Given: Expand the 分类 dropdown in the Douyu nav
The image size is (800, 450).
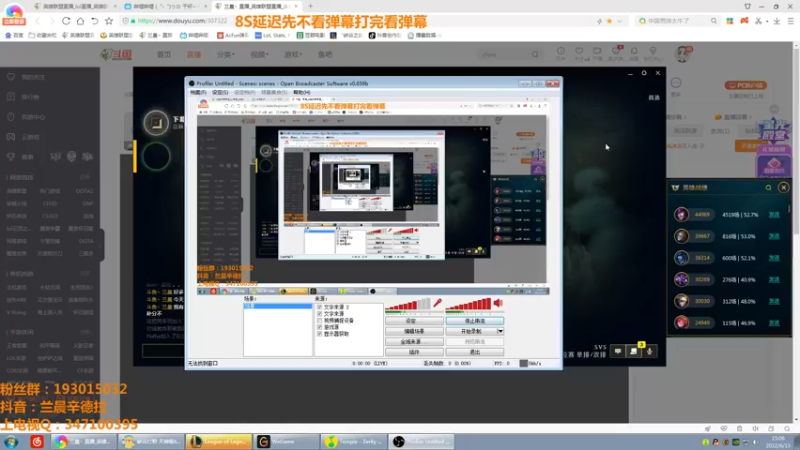Looking at the screenshot, I should [225, 54].
